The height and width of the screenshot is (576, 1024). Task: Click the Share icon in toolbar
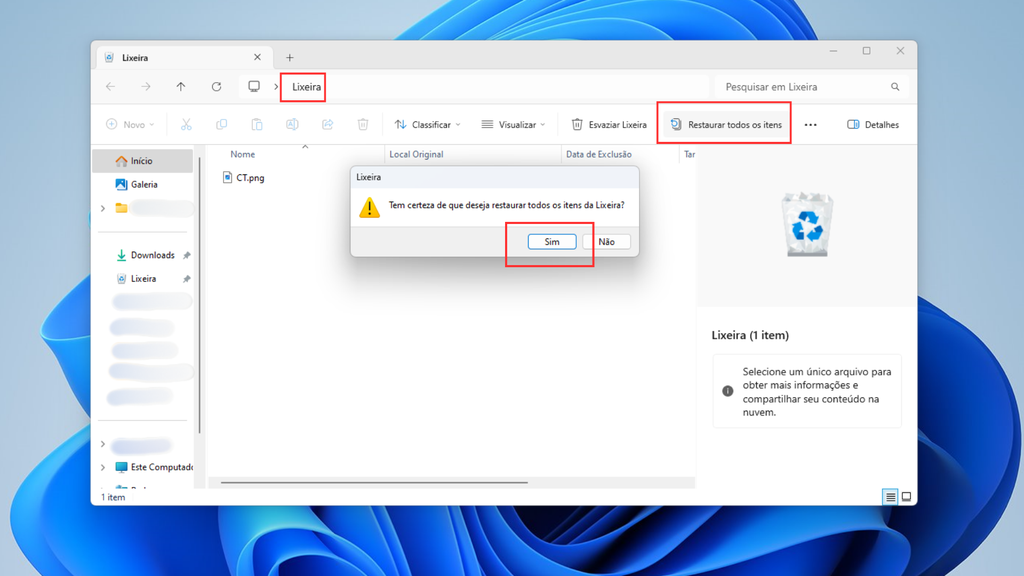327,124
